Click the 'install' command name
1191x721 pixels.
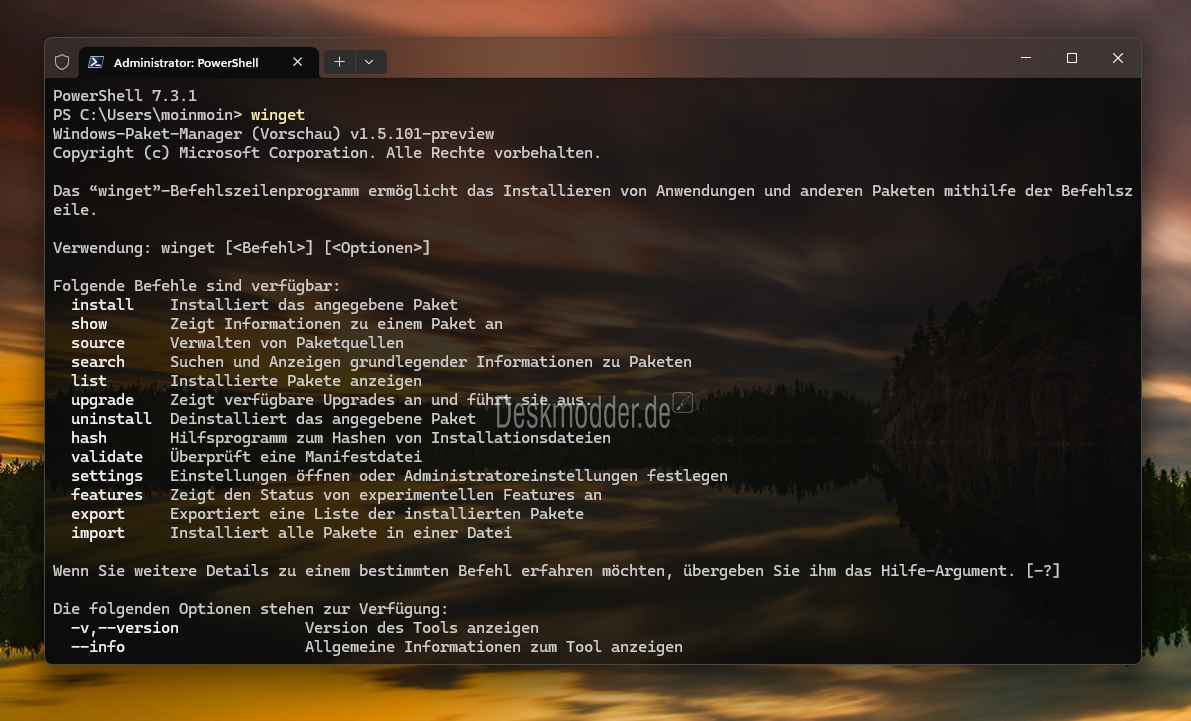(103, 305)
